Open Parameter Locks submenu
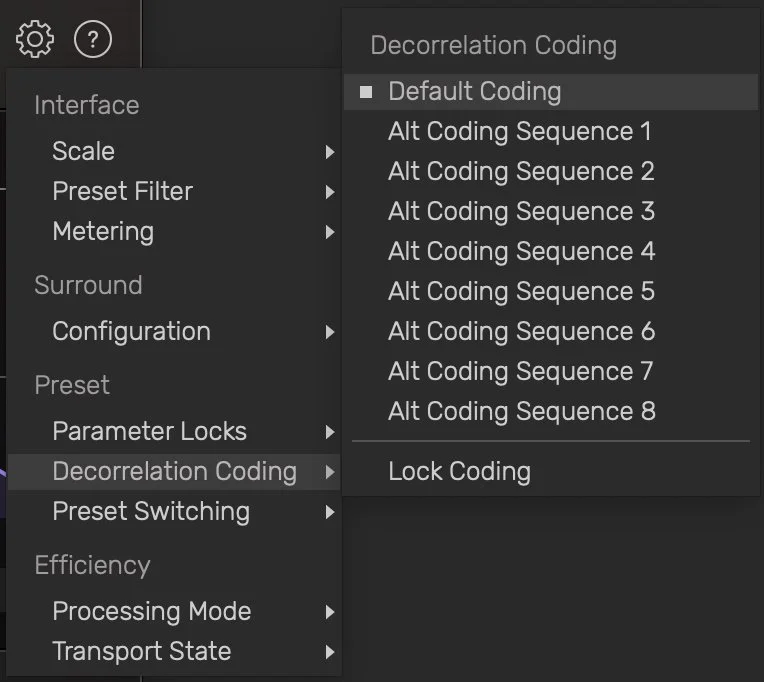The image size is (764, 682). pyautogui.click(x=149, y=432)
